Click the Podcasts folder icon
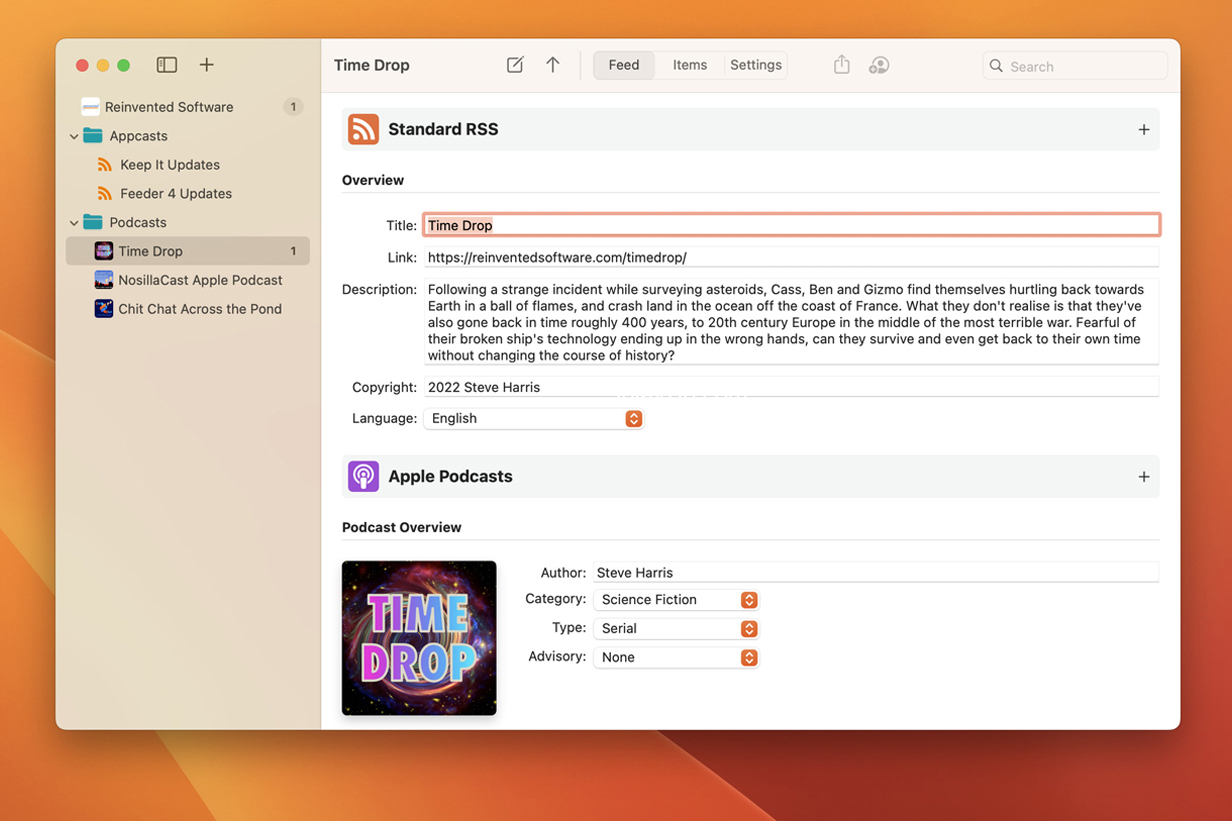1232x821 pixels. click(93, 222)
